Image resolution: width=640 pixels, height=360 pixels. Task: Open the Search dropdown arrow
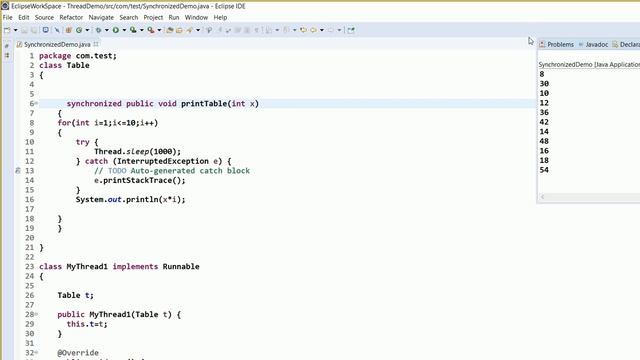coord(198,30)
